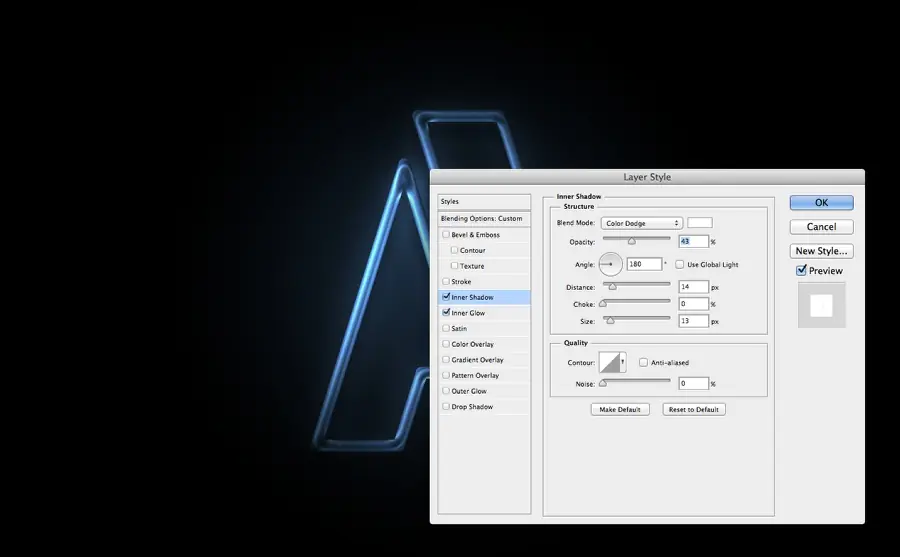This screenshot has width=900, height=557.
Task: Open the shadow color swatch
Action: tap(700, 223)
